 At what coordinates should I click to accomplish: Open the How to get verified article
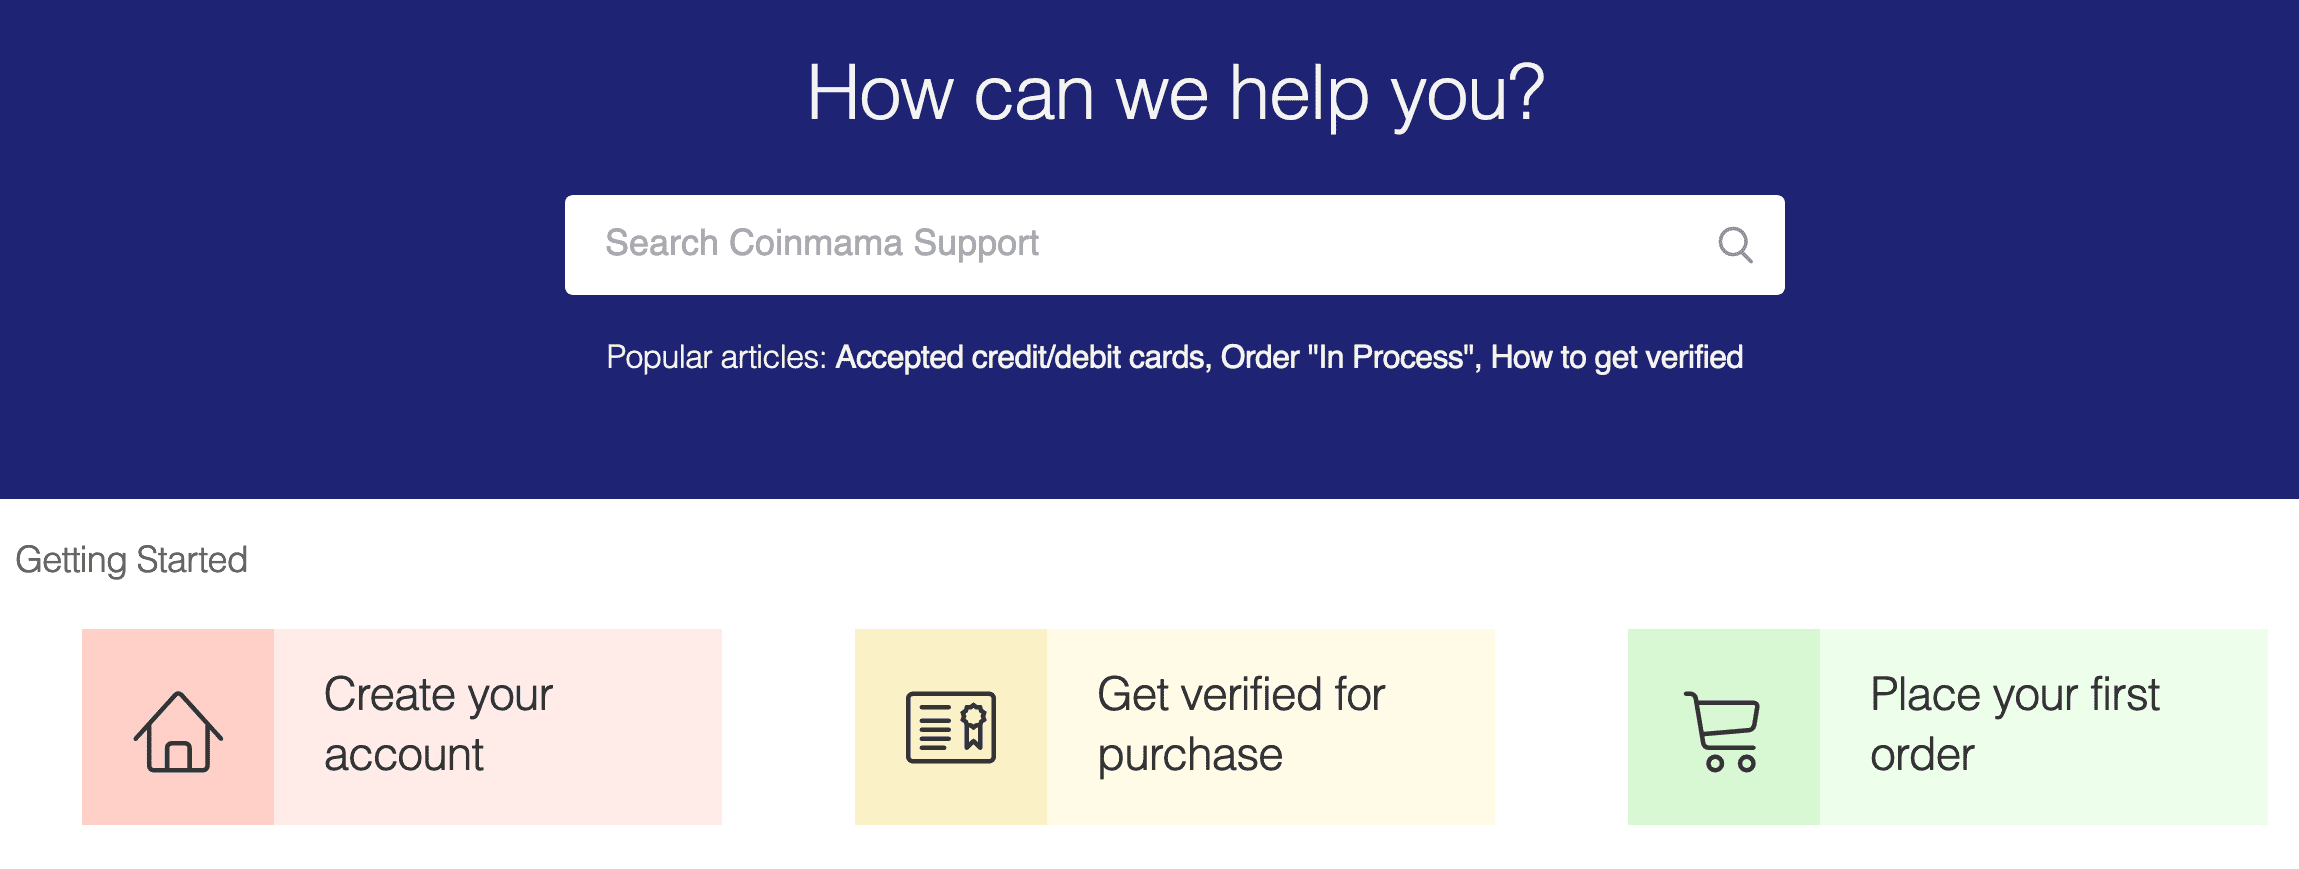coord(1617,357)
